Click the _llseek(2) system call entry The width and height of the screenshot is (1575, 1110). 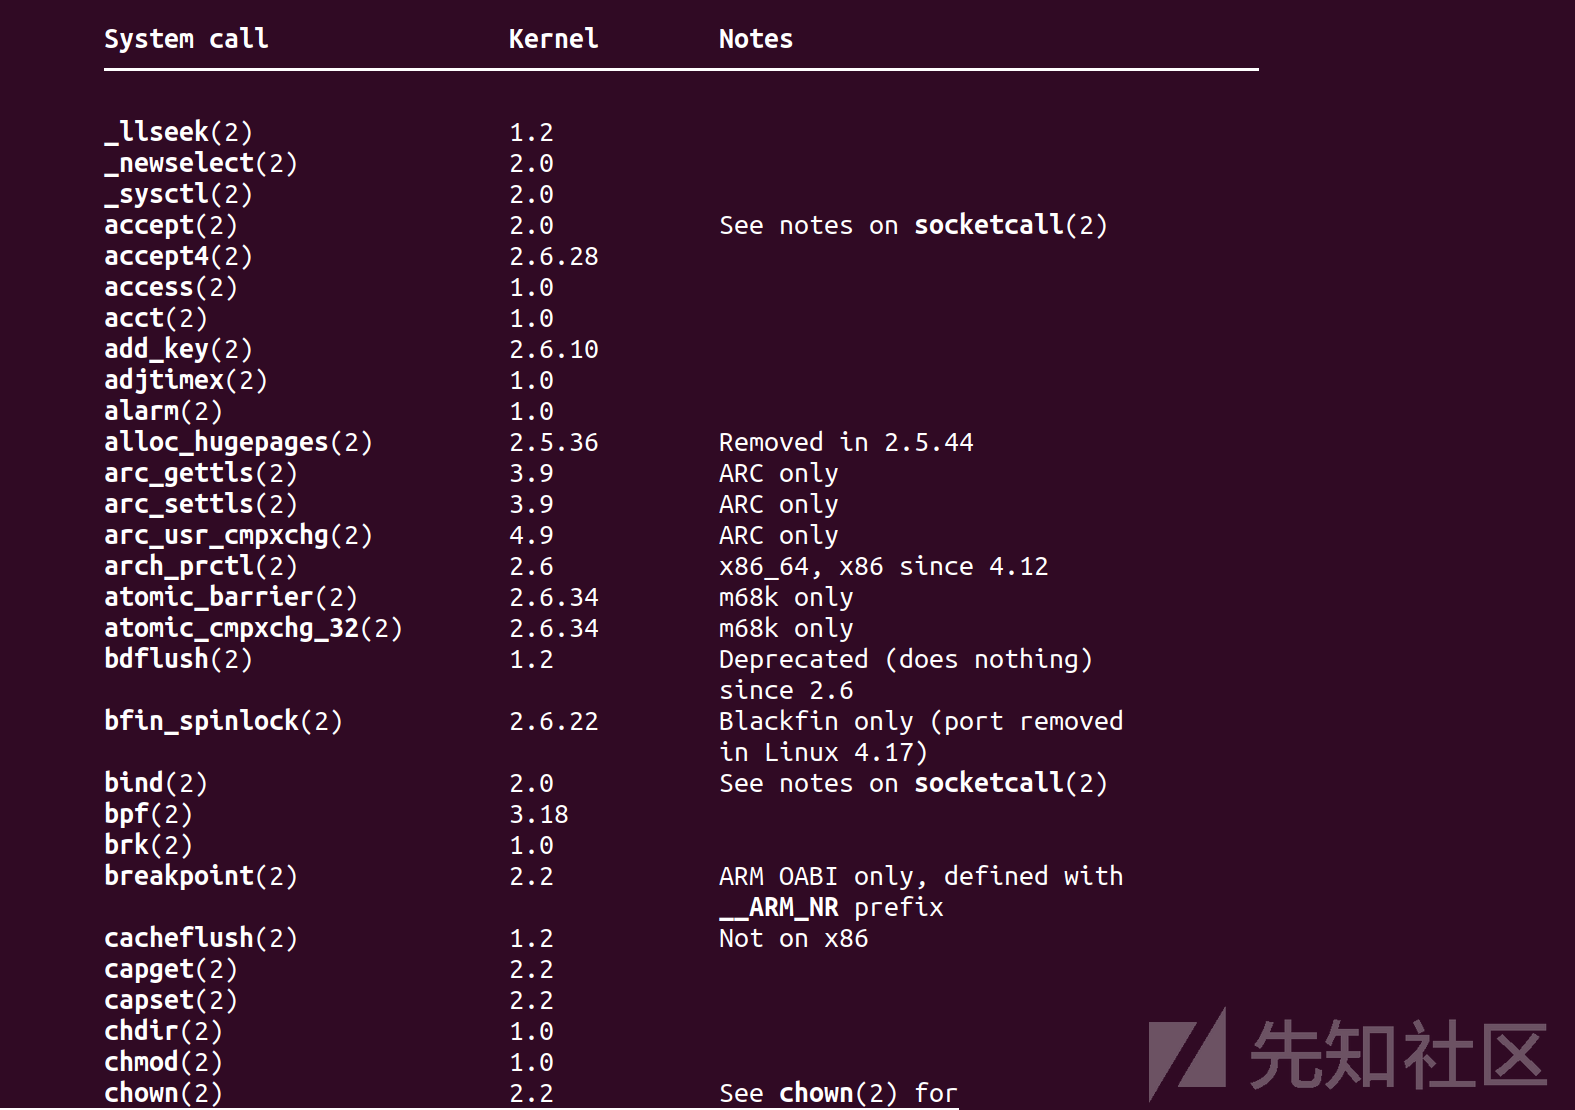tap(179, 132)
